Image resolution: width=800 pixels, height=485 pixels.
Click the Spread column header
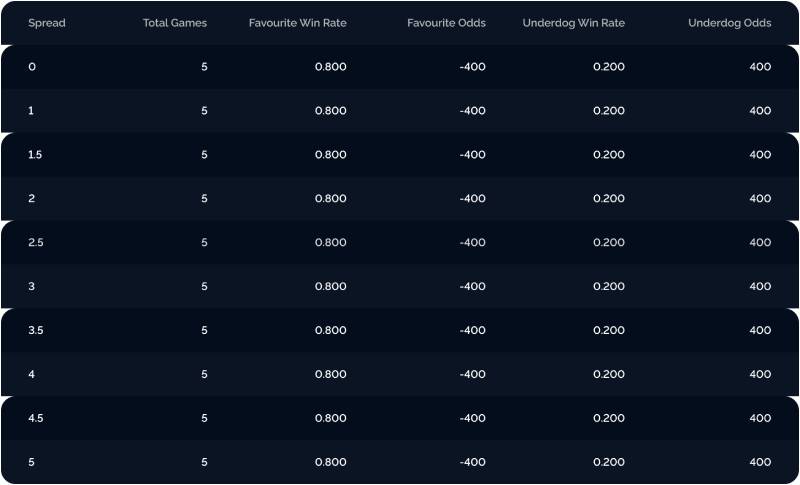(x=47, y=23)
